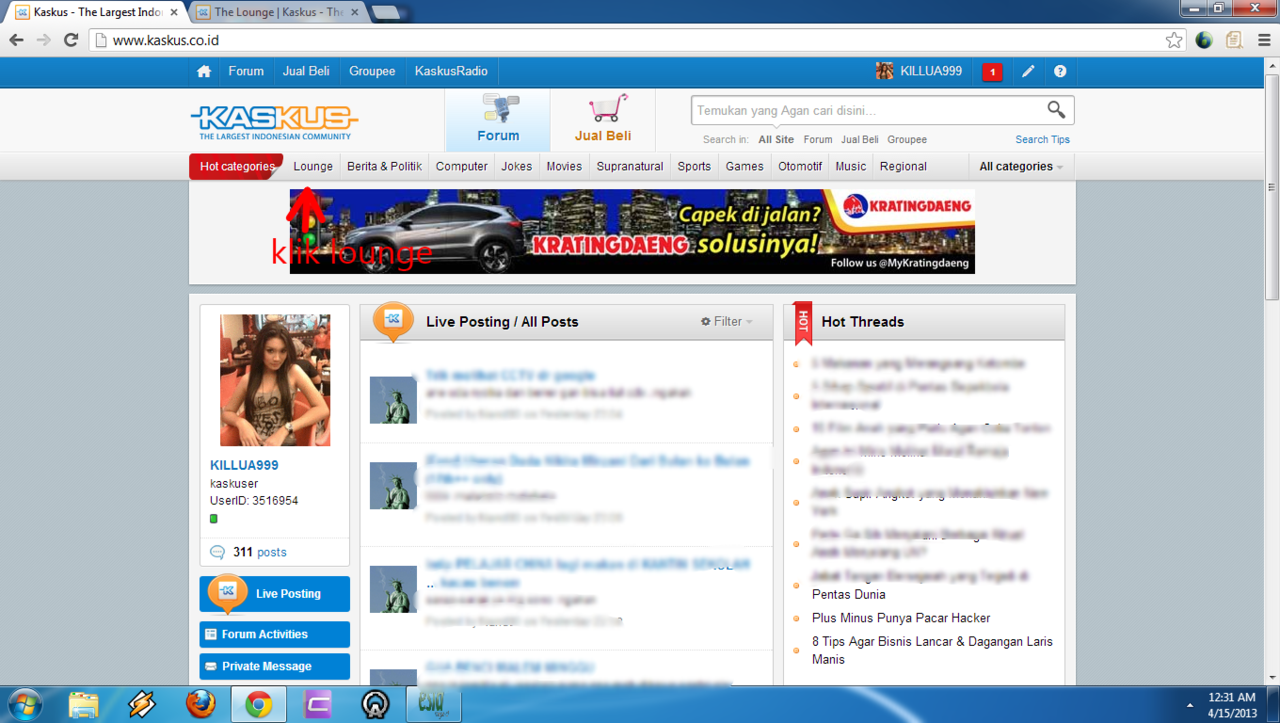
Task: Open Windows Start menu
Action: [24, 704]
